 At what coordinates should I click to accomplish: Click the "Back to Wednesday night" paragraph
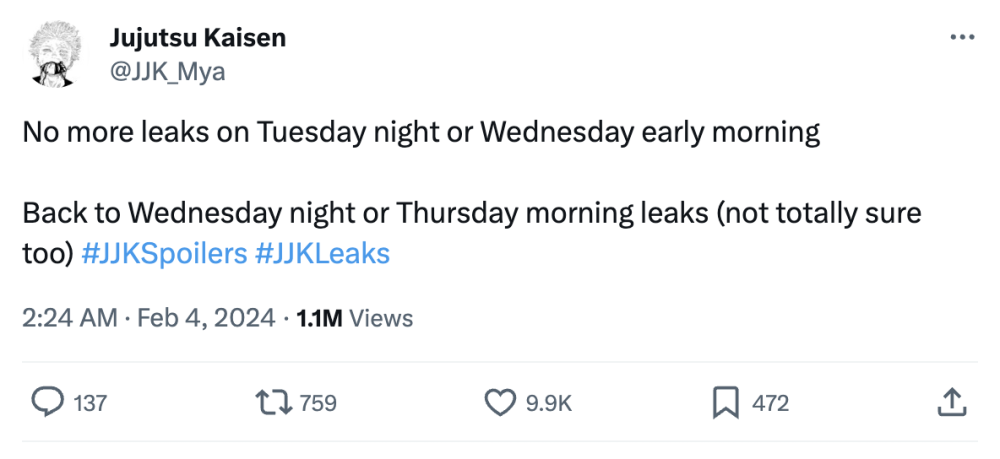tap(470, 214)
